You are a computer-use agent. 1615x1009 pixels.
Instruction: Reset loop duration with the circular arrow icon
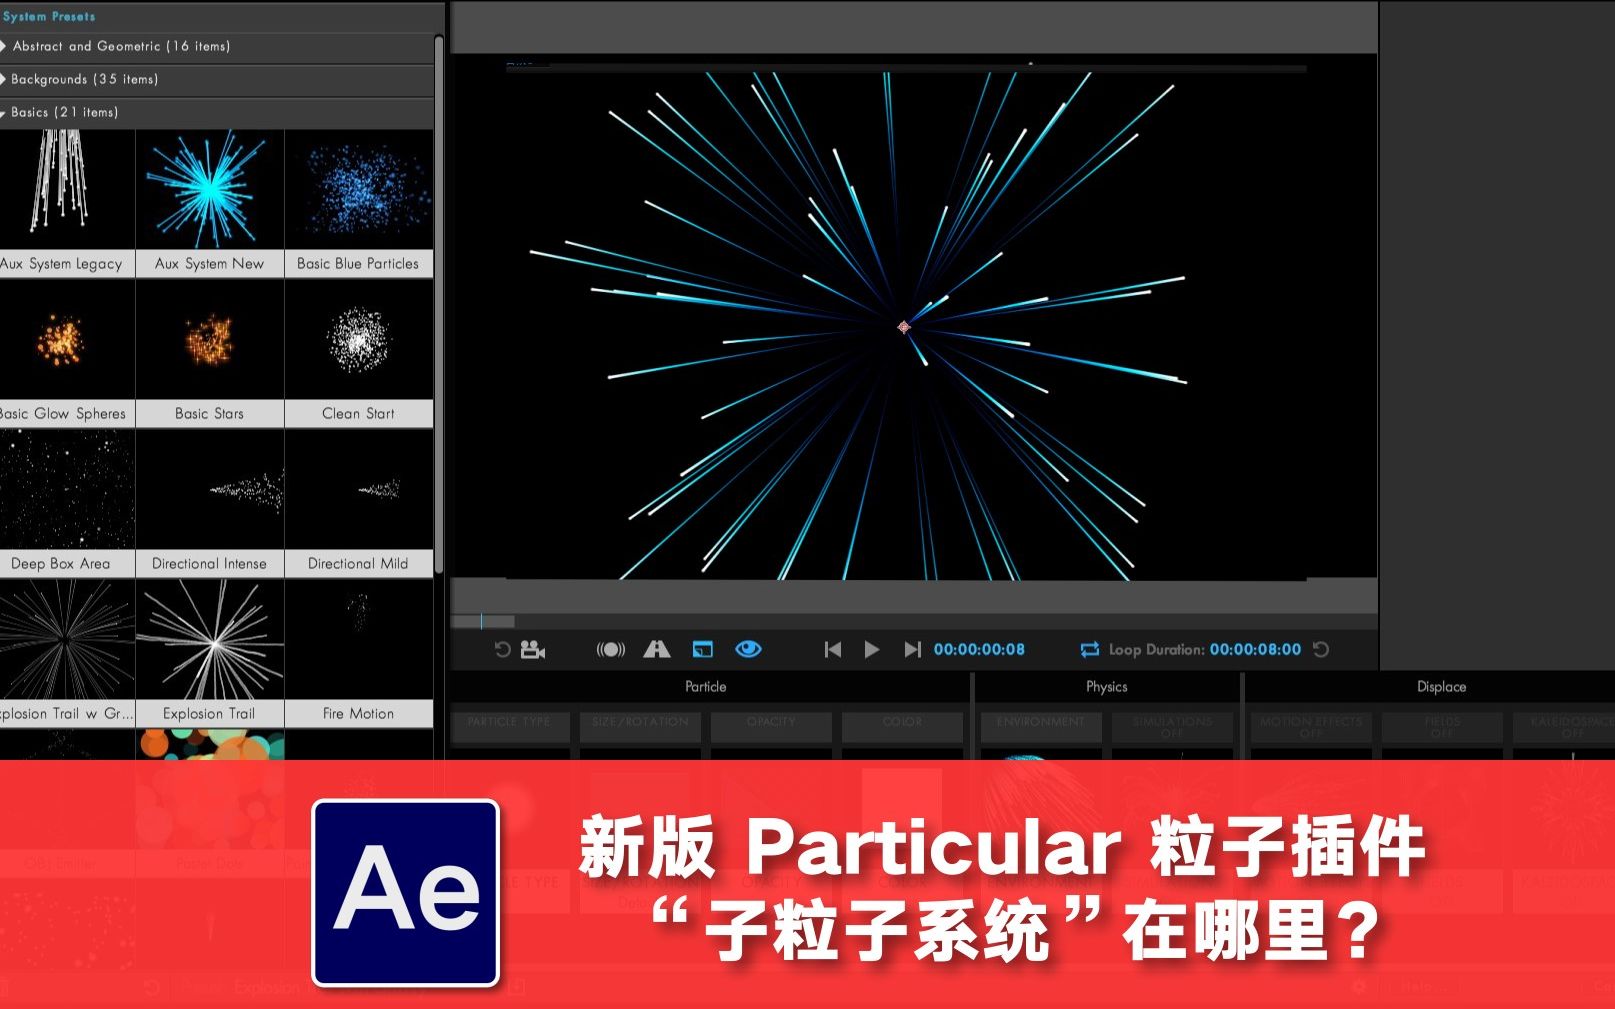1320,649
